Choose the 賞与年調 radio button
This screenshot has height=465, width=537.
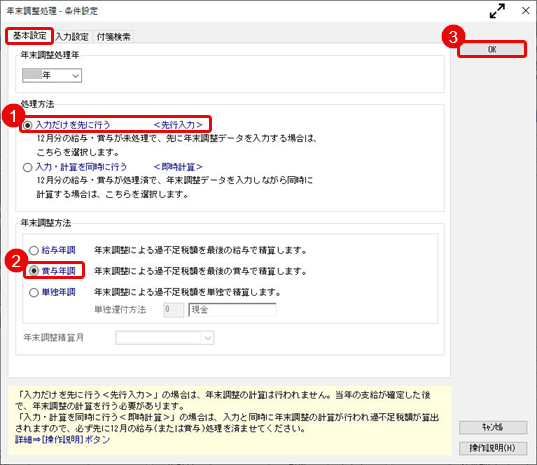34,271
